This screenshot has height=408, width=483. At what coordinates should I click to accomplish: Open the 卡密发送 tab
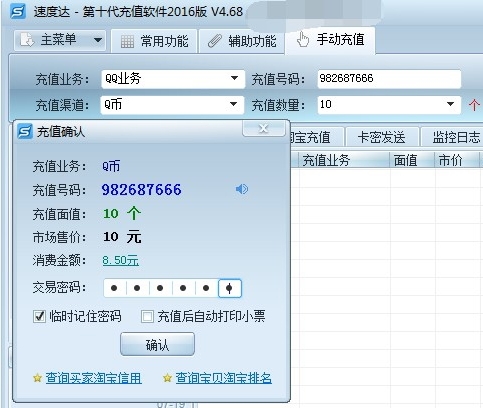coord(382,137)
